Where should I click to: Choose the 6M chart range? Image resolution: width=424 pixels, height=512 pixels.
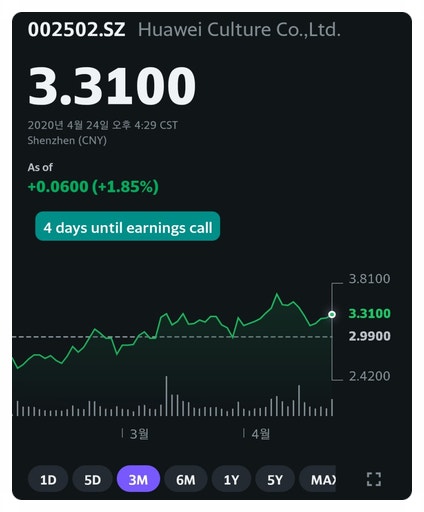coord(186,480)
